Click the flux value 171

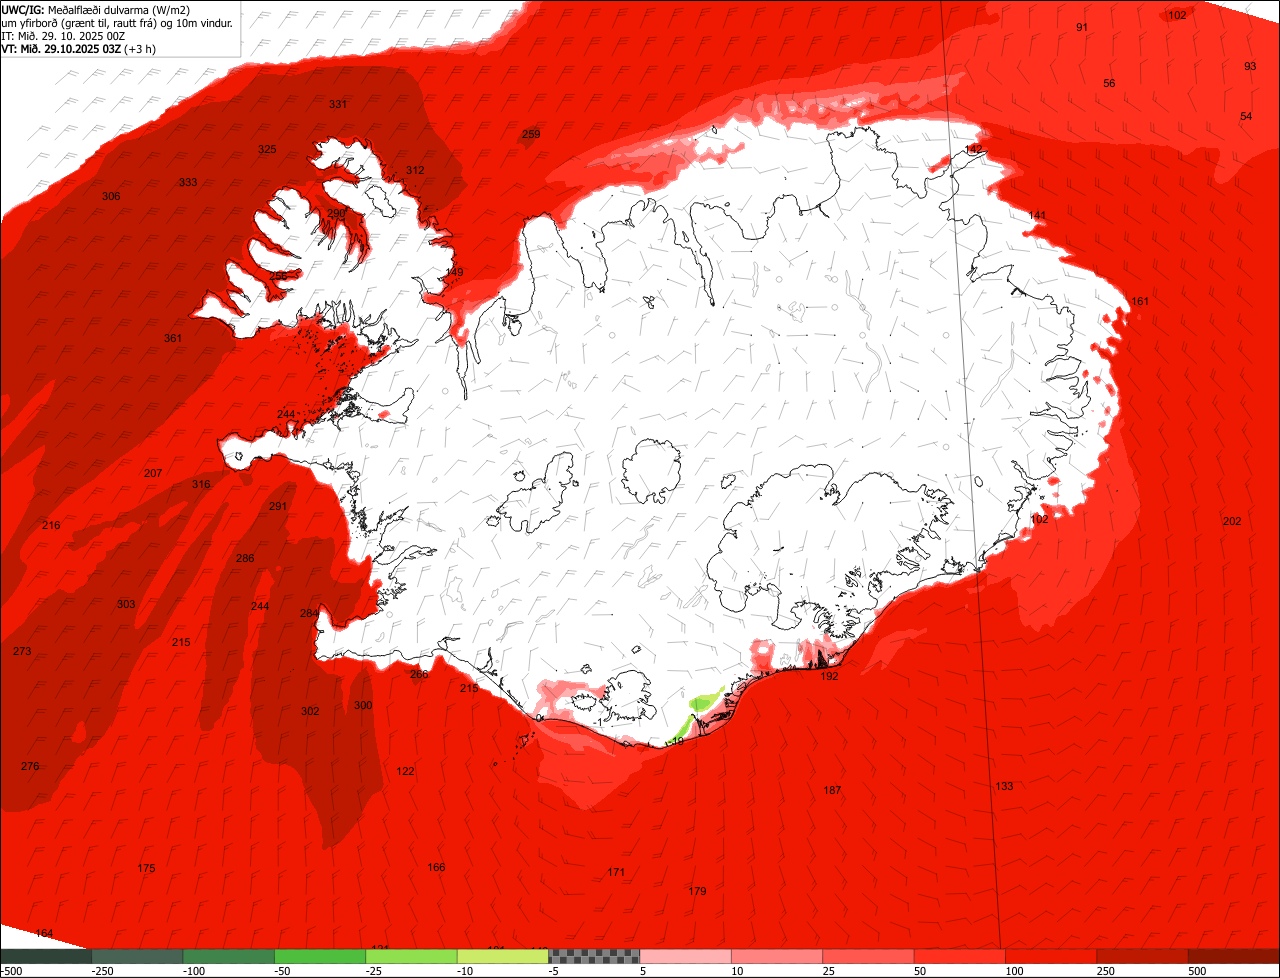616,872
